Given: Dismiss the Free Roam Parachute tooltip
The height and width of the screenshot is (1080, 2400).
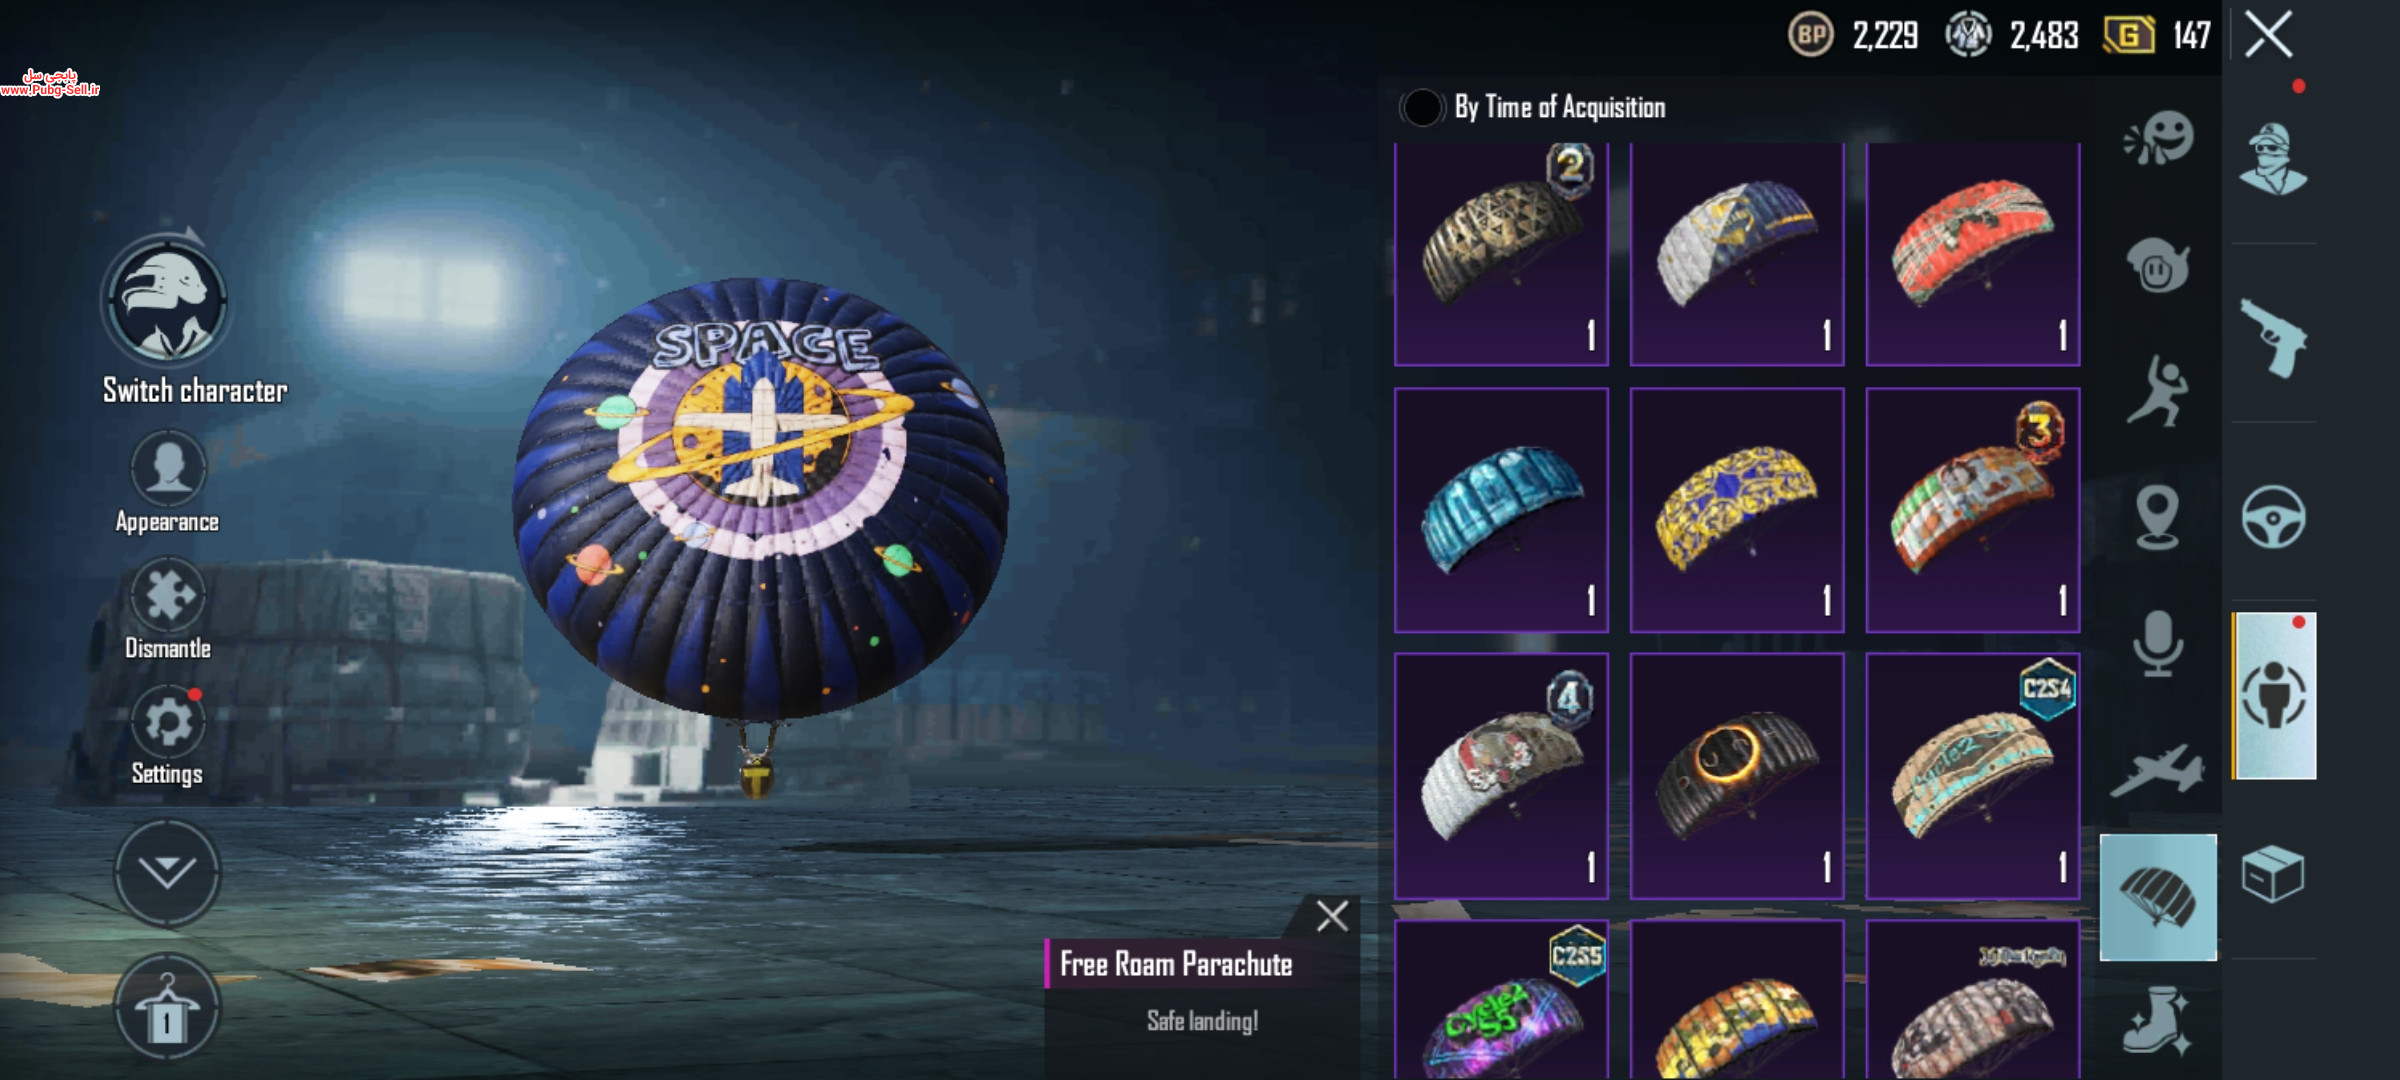Looking at the screenshot, I should 1332,916.
